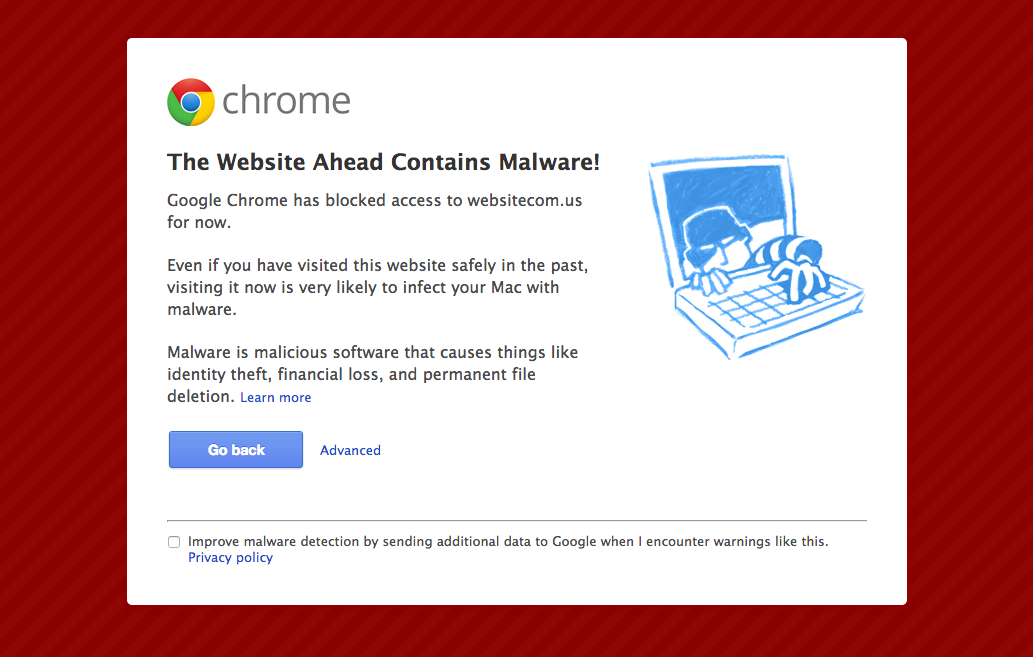Open the Advanced options link
Screen dimensions: 1033x657
(x=350, y=451)
